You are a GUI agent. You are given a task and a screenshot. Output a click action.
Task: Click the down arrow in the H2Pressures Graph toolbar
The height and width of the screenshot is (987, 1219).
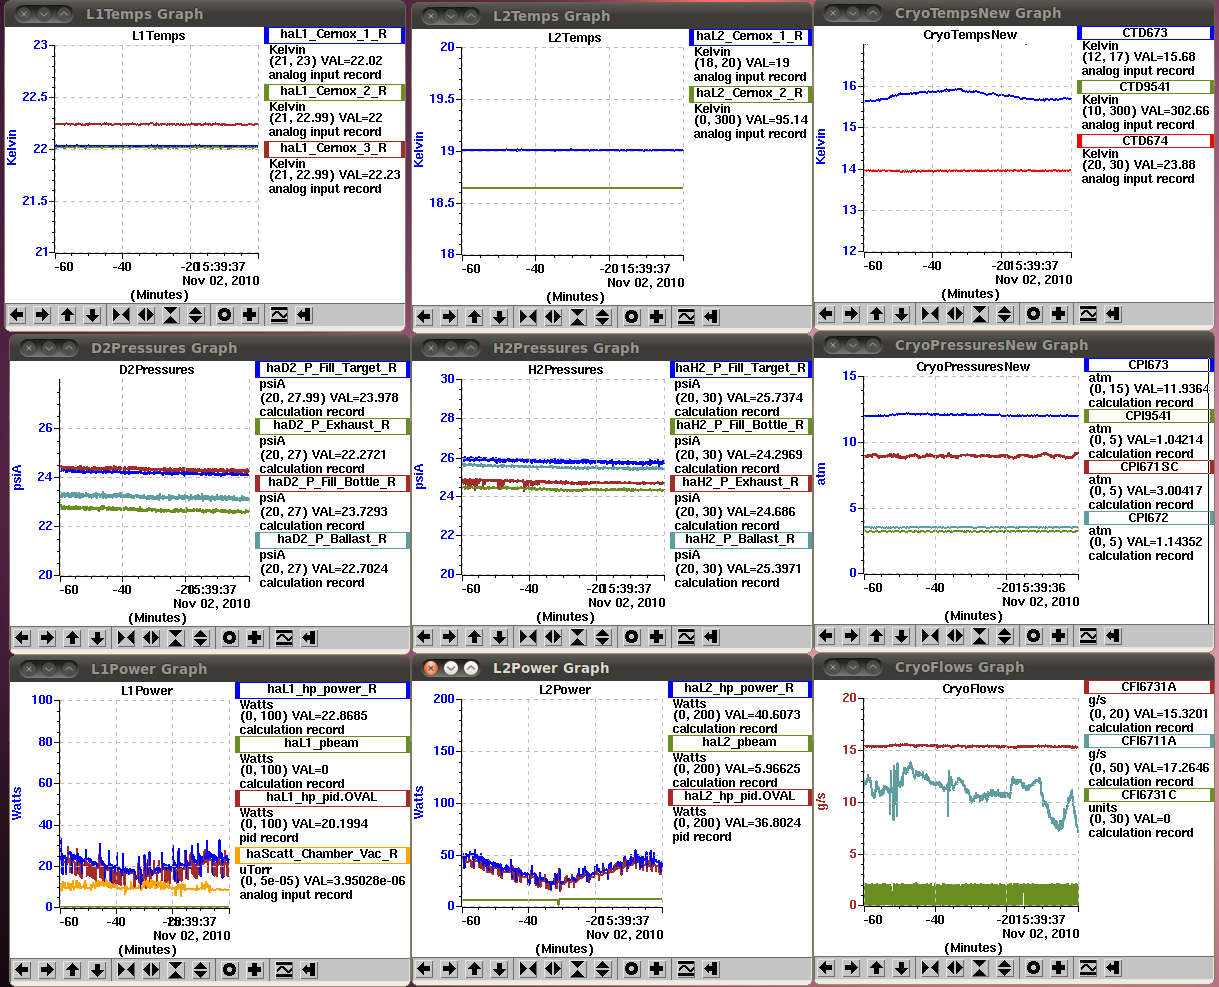(x=500, y=637)
